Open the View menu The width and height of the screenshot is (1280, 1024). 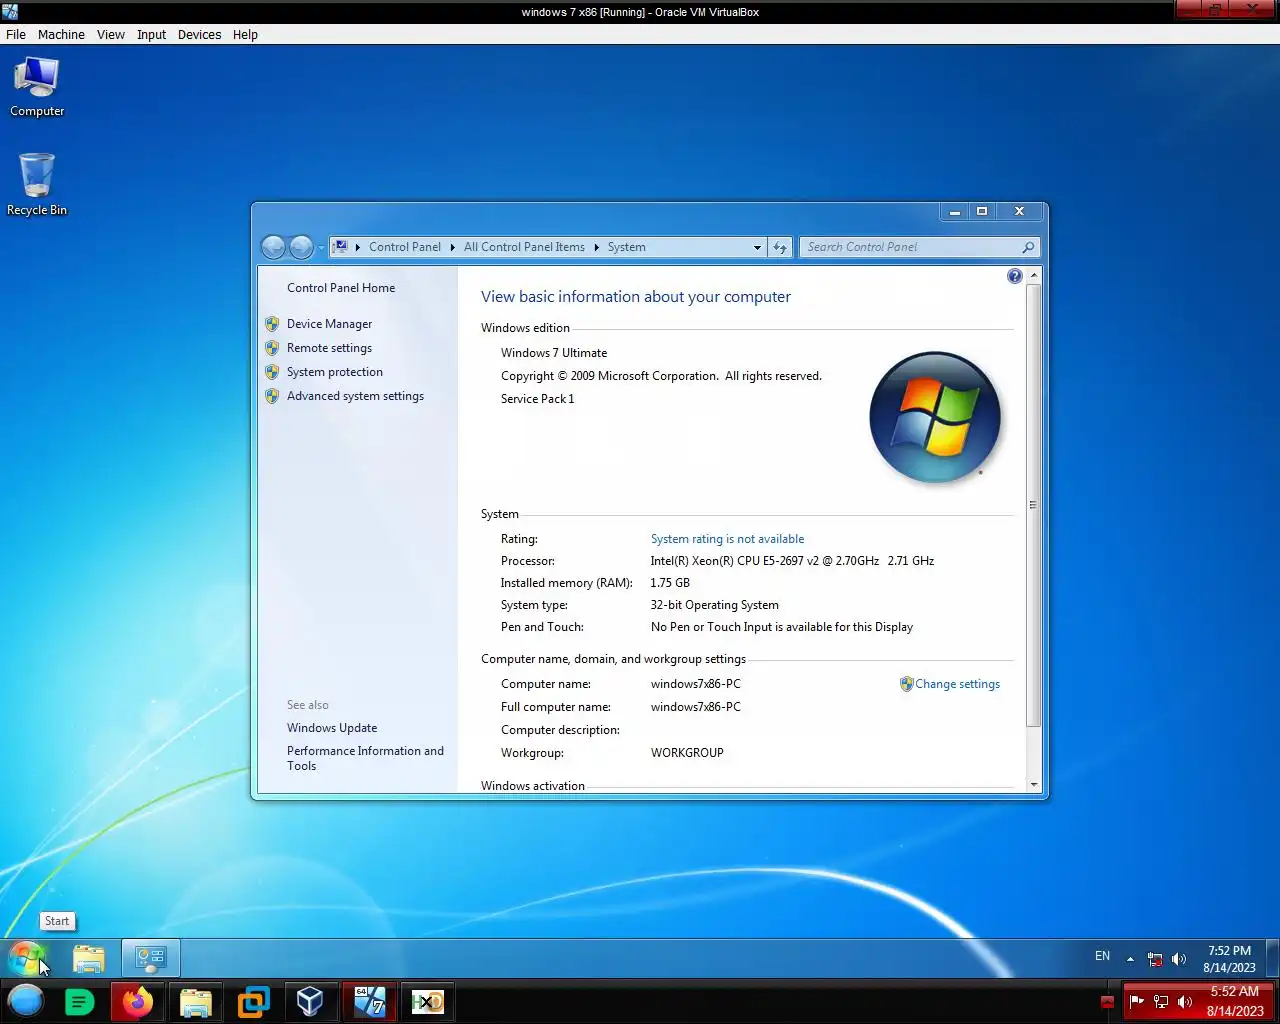(x=111, y=34)
